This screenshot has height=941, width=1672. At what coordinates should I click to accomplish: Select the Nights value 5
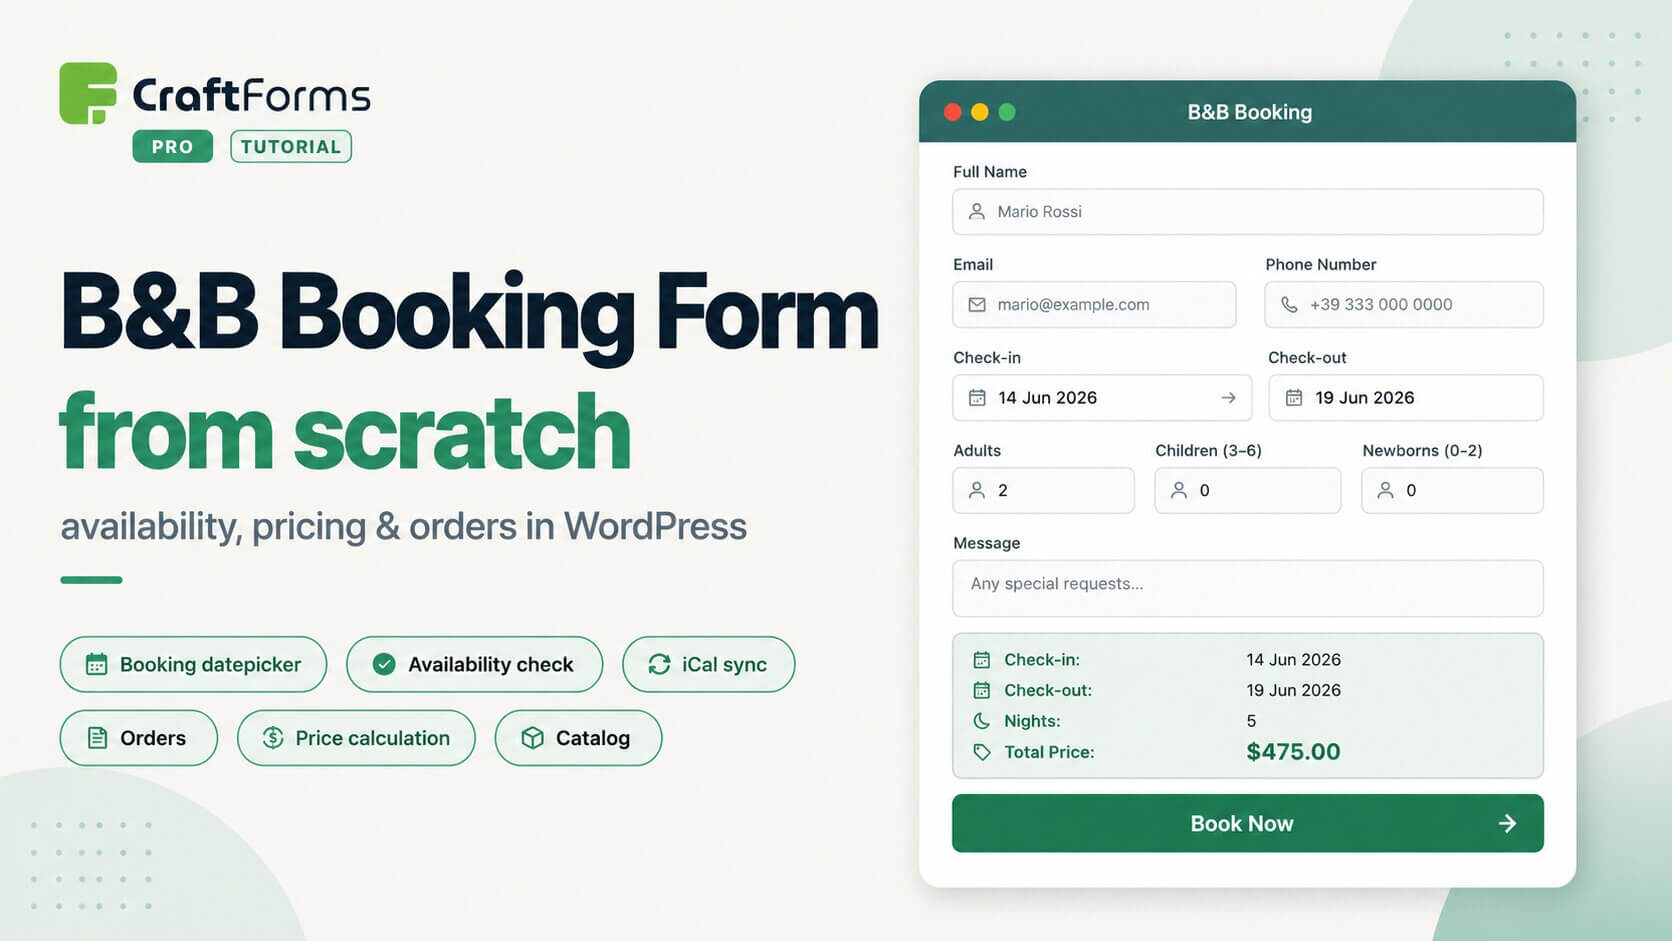click(x=1251, y=721)
